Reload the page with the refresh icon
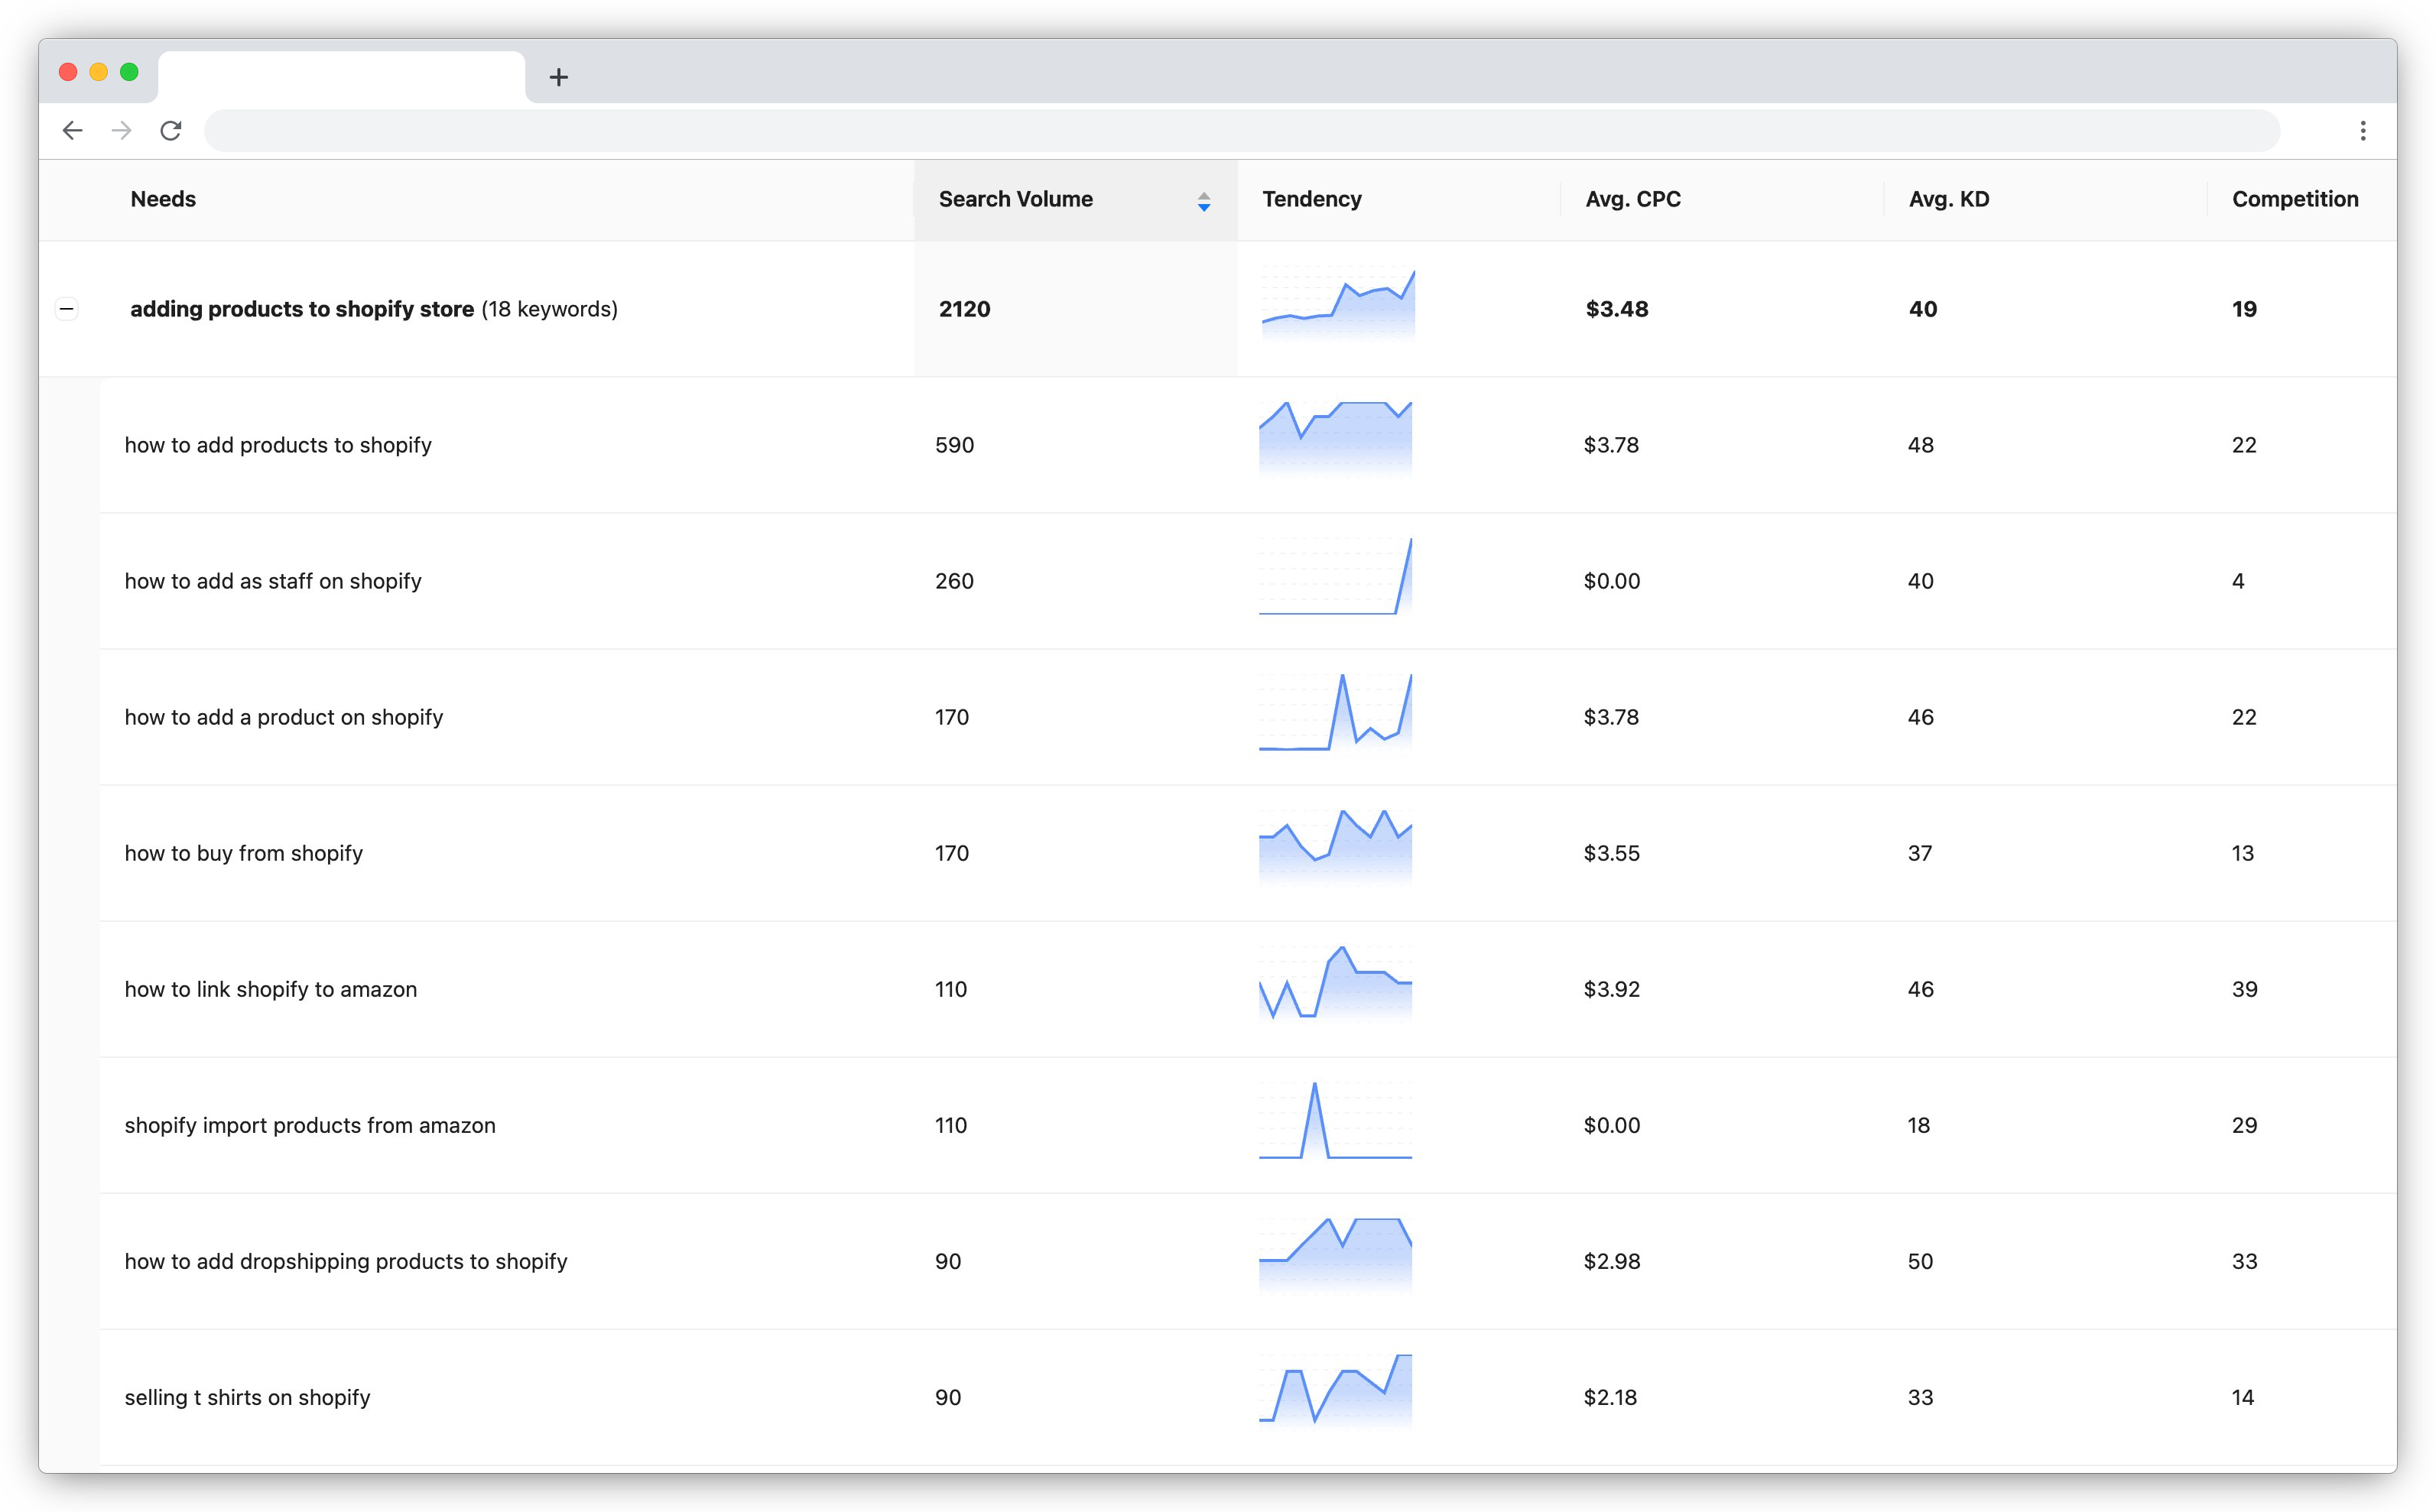 [x=171, y=131]
